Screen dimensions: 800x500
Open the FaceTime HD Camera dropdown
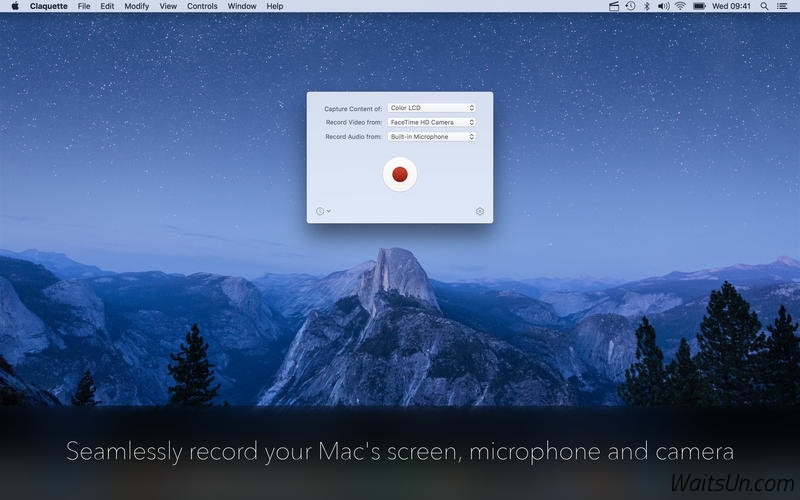pyautogui.click(x=431, y=122)
